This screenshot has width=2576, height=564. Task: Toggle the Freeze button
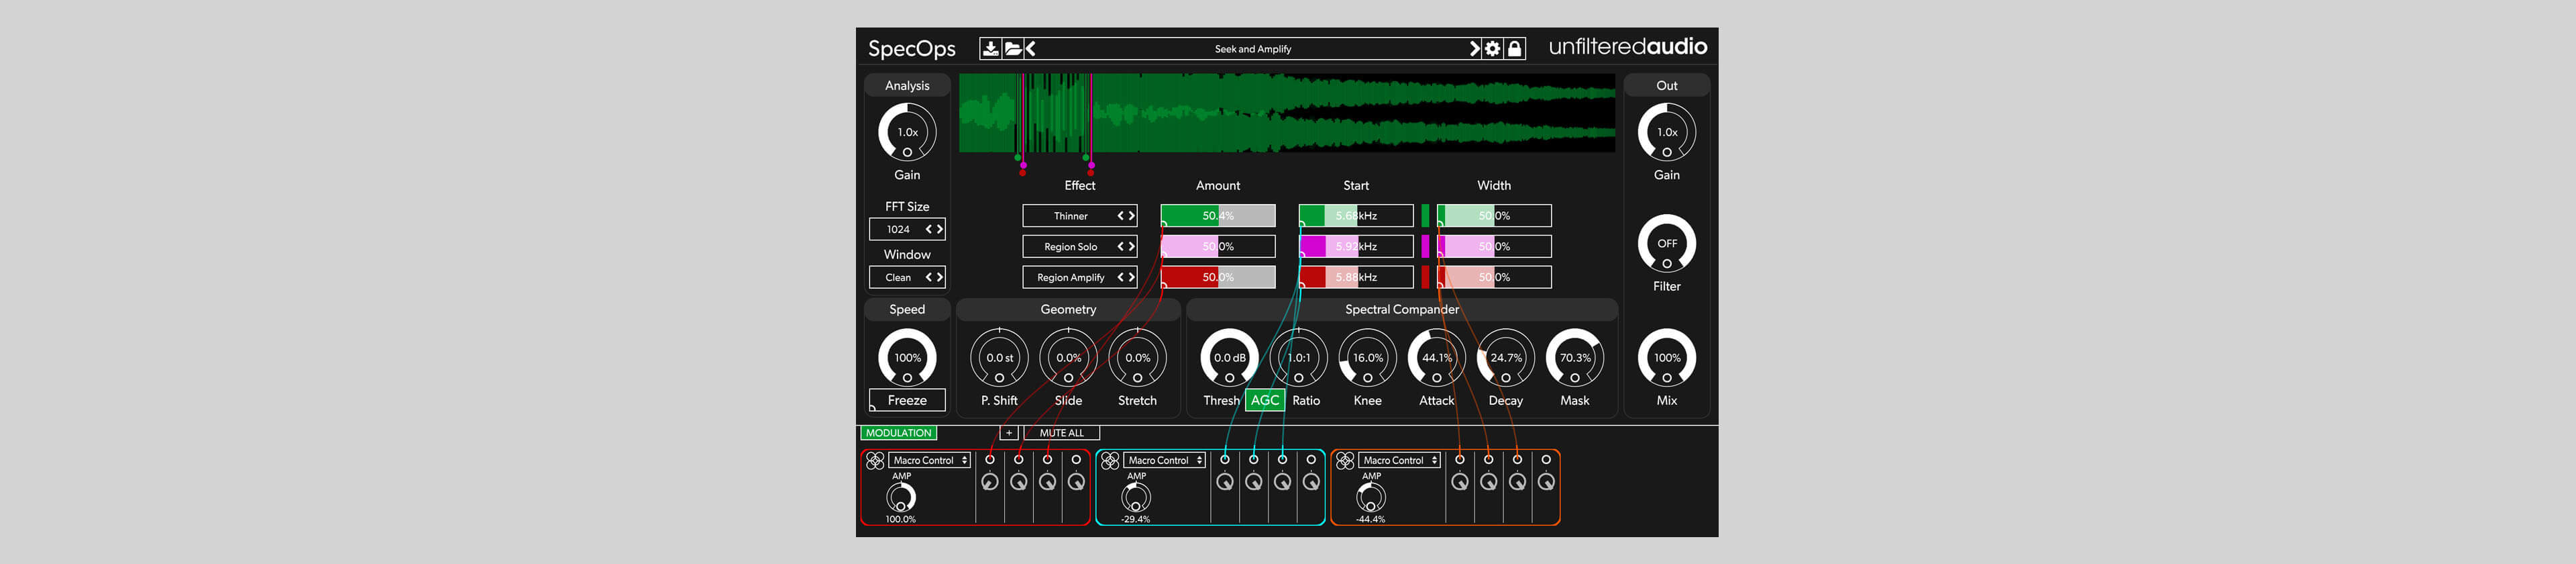[x=907, y=400]
